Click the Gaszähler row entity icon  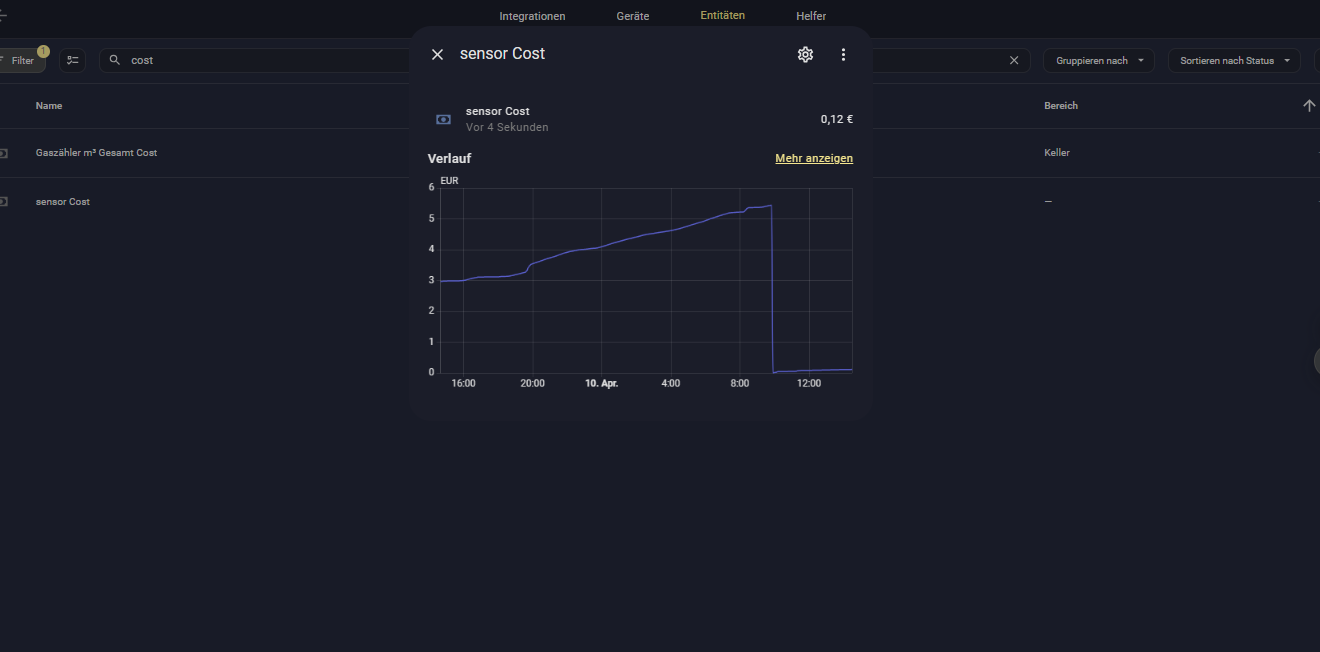3,153
